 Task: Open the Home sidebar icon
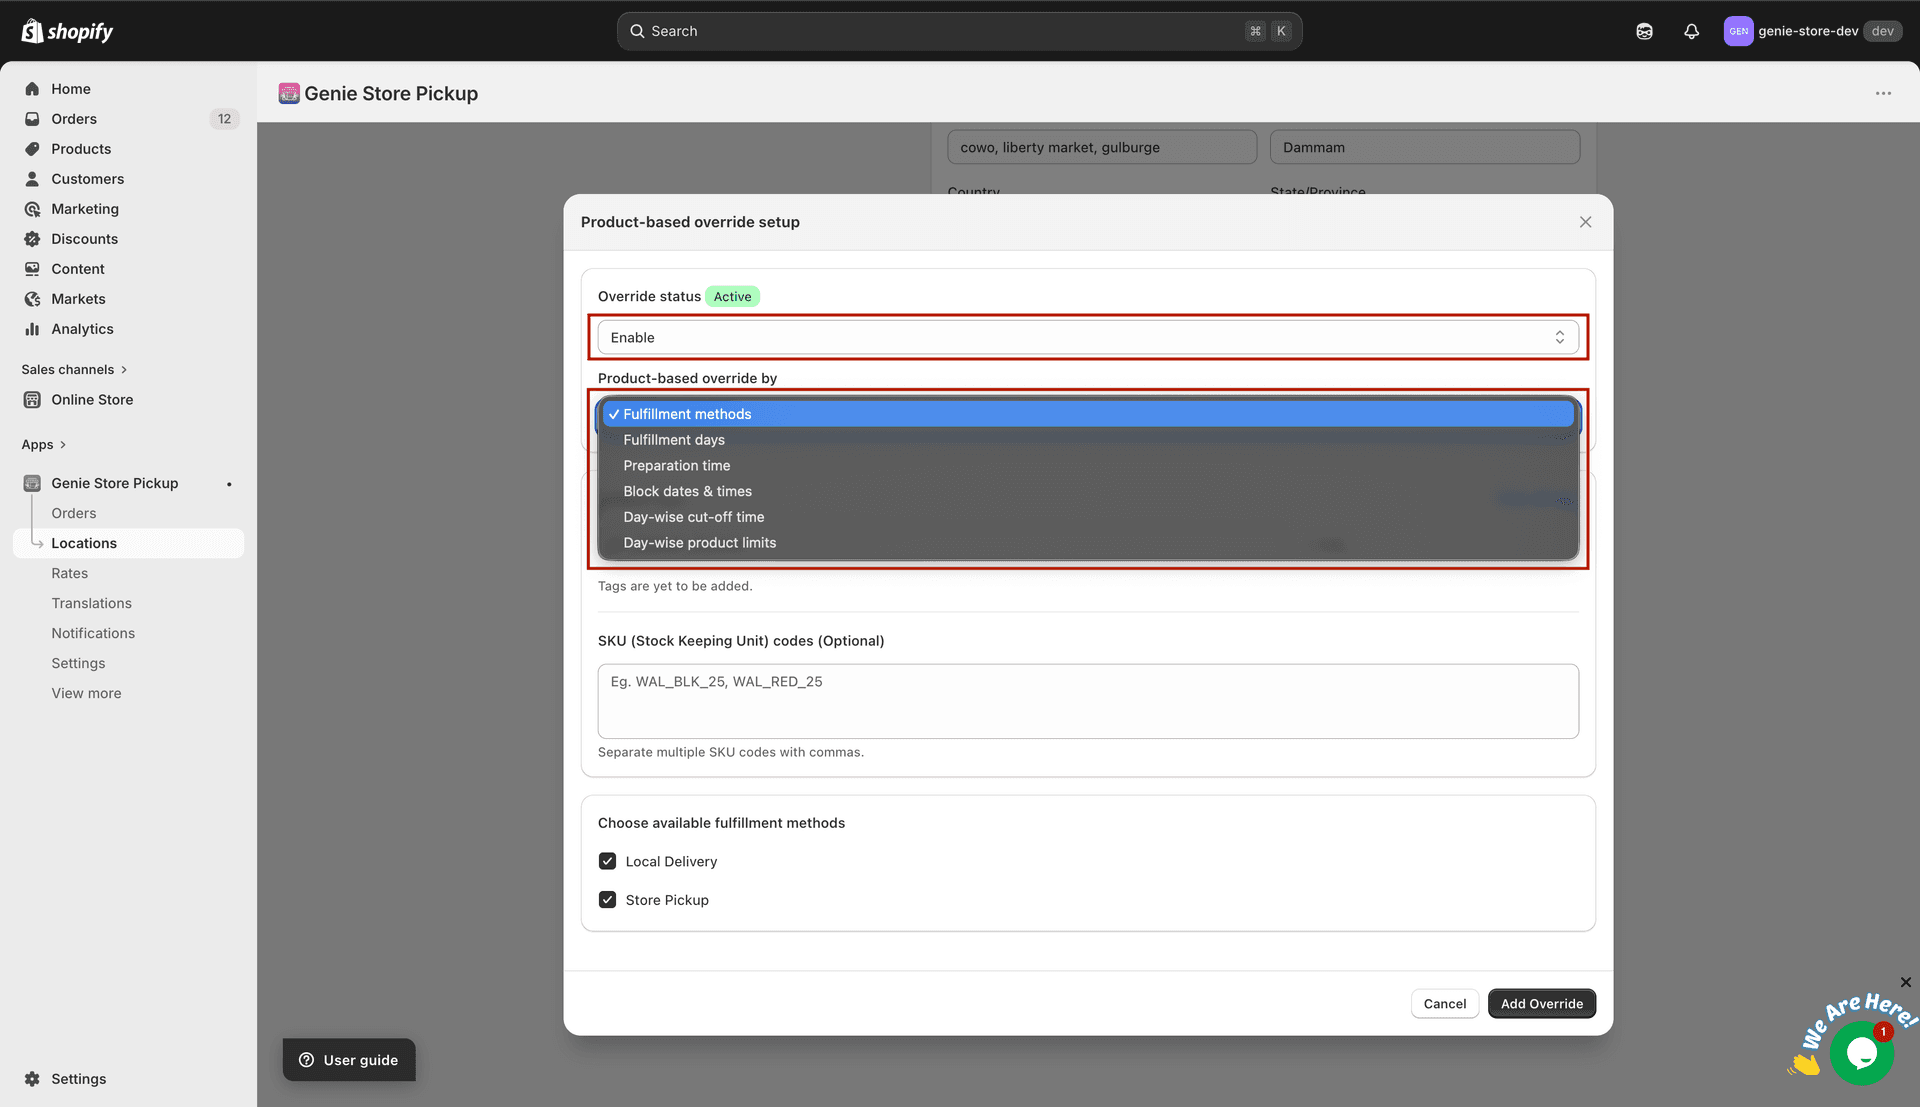[32, 89]
